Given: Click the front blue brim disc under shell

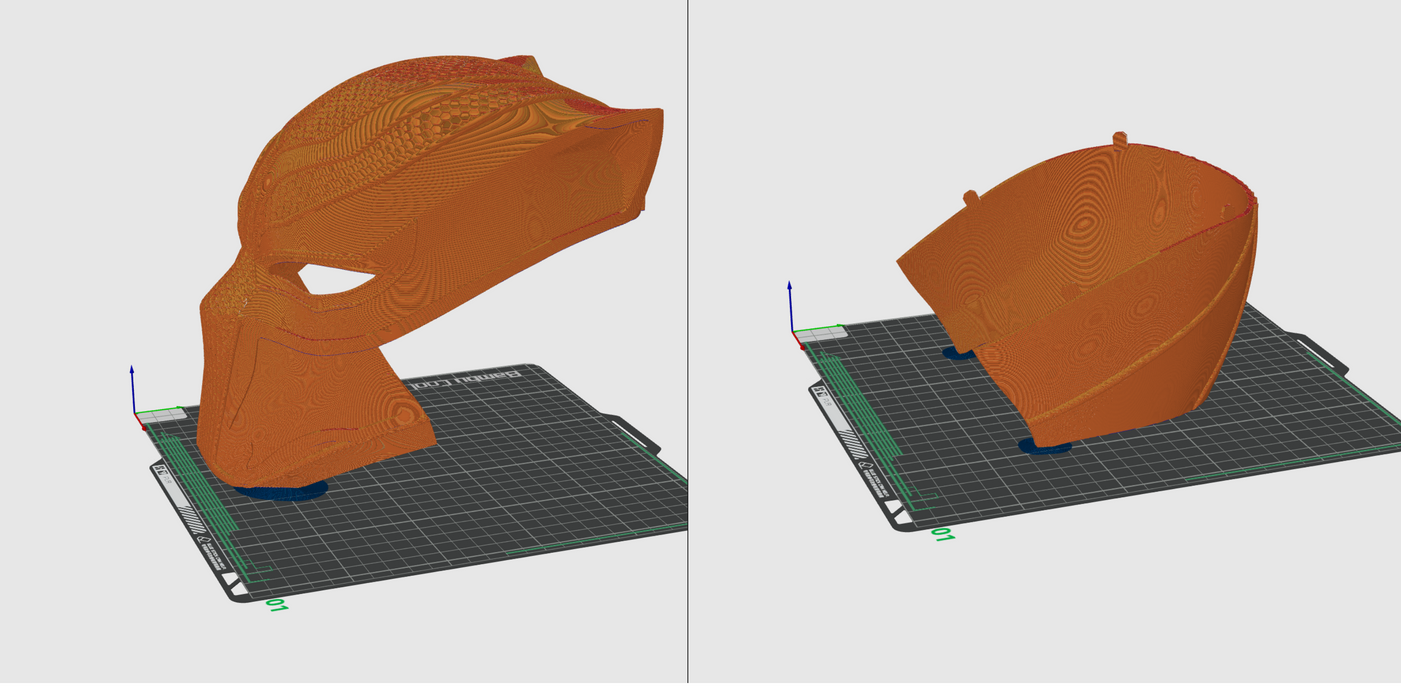Looking at the screenshot, I should (x=1045, y=446).
